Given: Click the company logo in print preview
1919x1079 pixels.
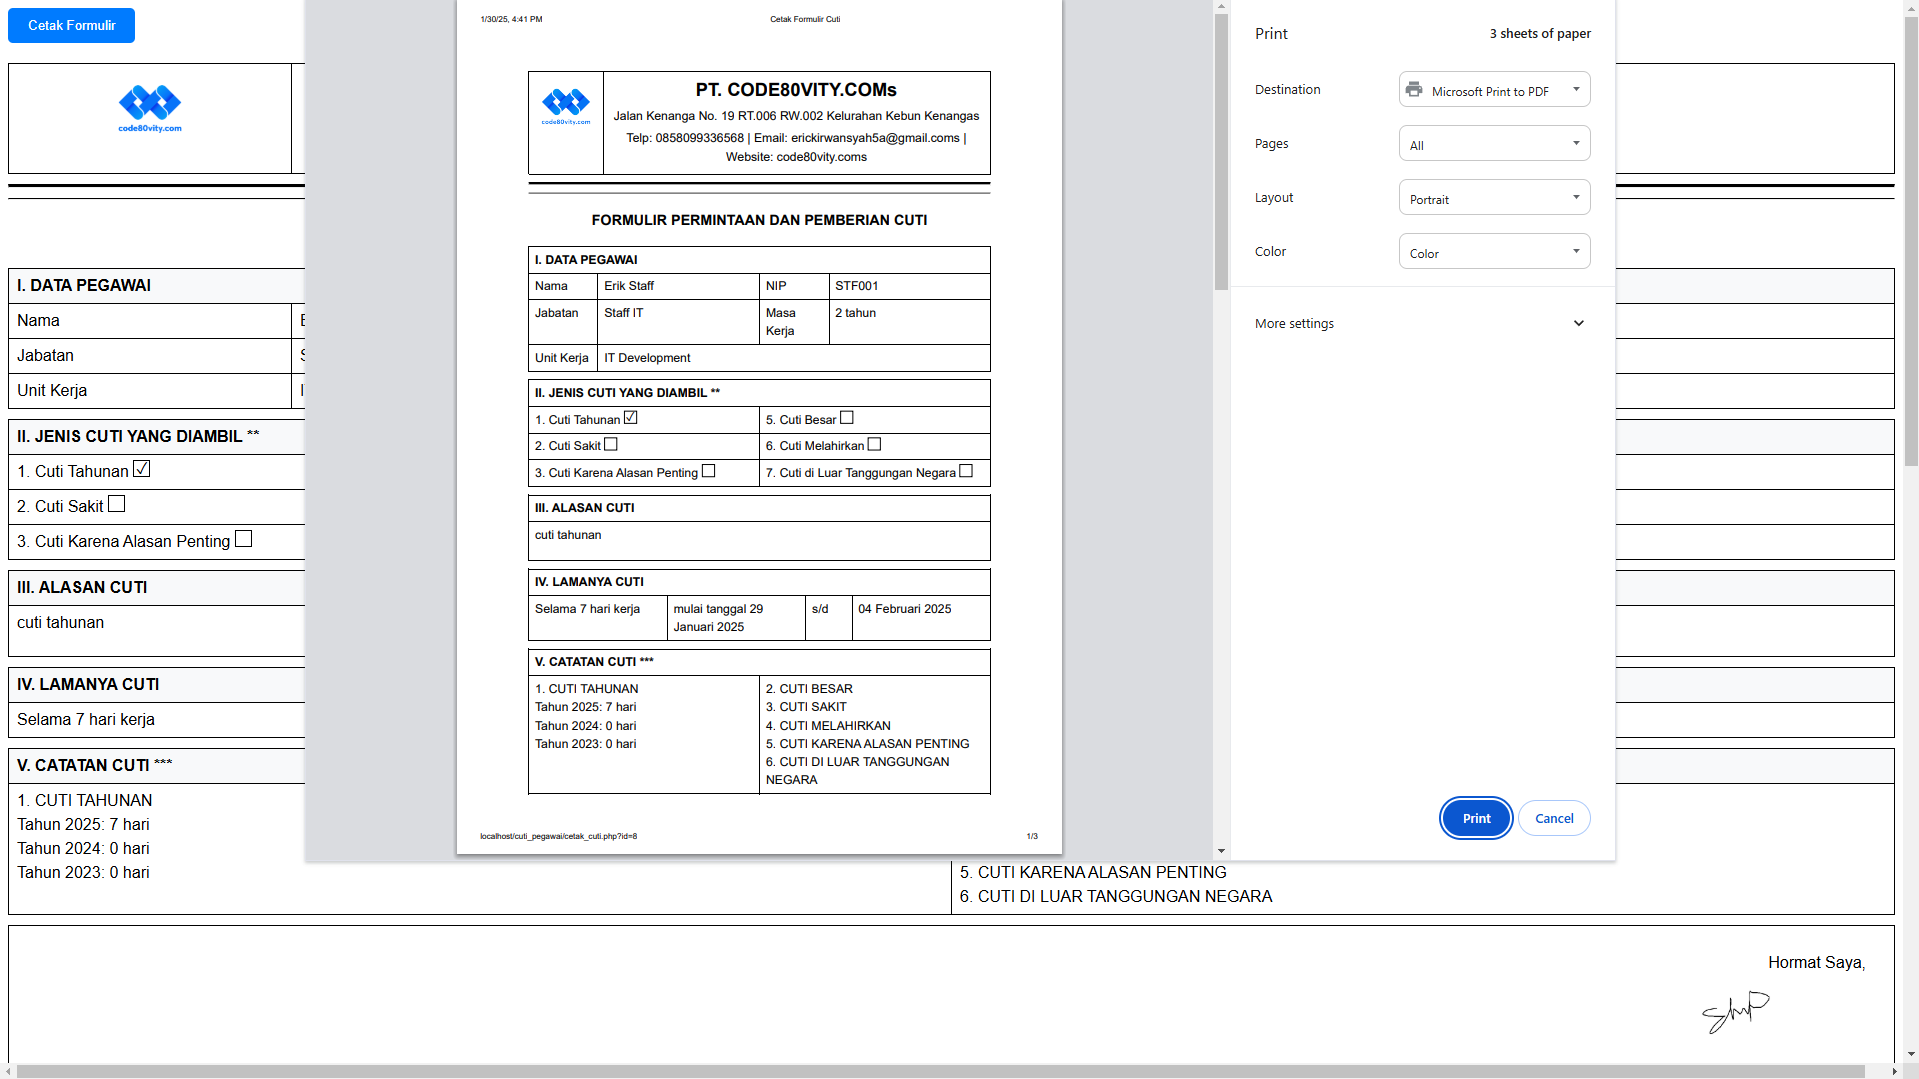Looking at the screenshot, I should point(566,106).
